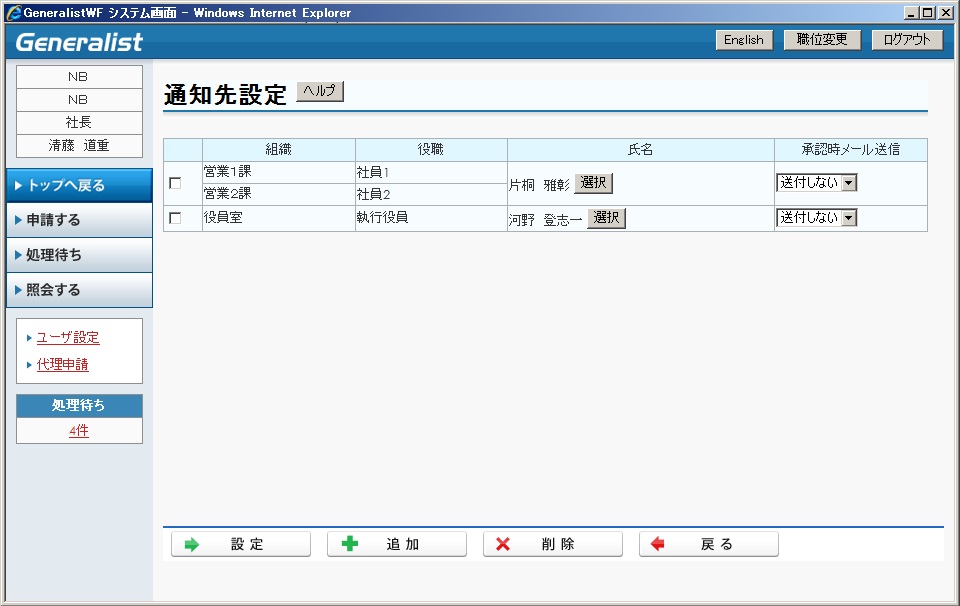Click the green arrow 設定 icon
Image resolution: width=960 pixels, height=606 pixels.
(192, 544)
